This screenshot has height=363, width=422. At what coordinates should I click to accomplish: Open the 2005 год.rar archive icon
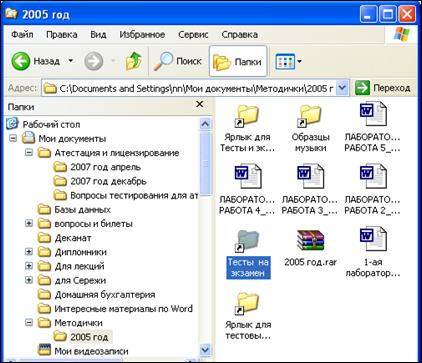(x=310, y=240)
